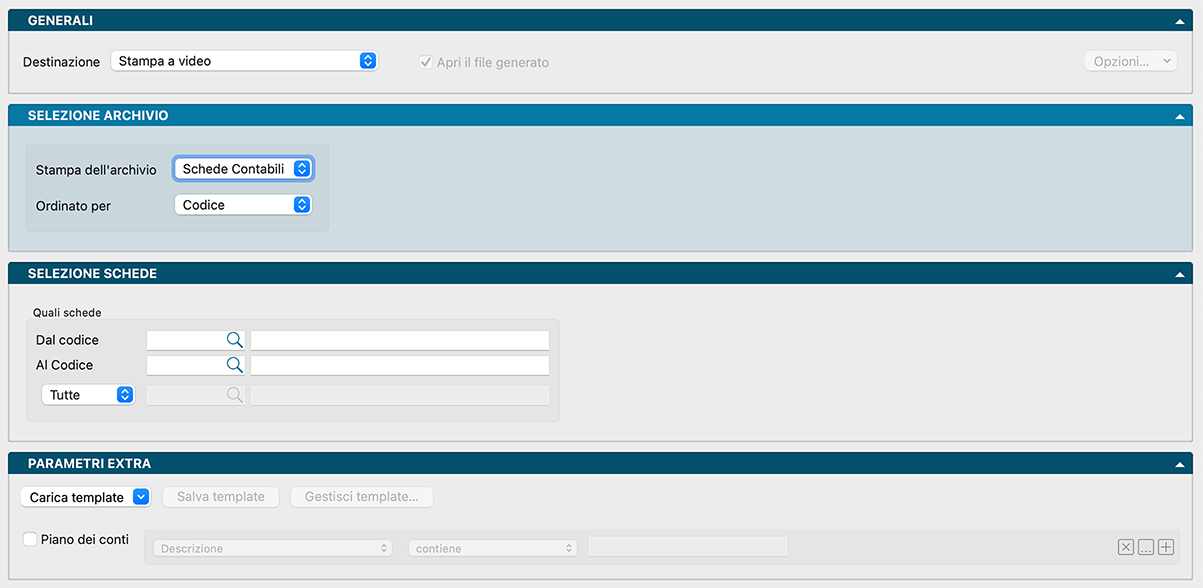This screenshot has width=1203, height=588.
Task: Collapse the Selezione Archivio section
Action: click(1180, 116)
